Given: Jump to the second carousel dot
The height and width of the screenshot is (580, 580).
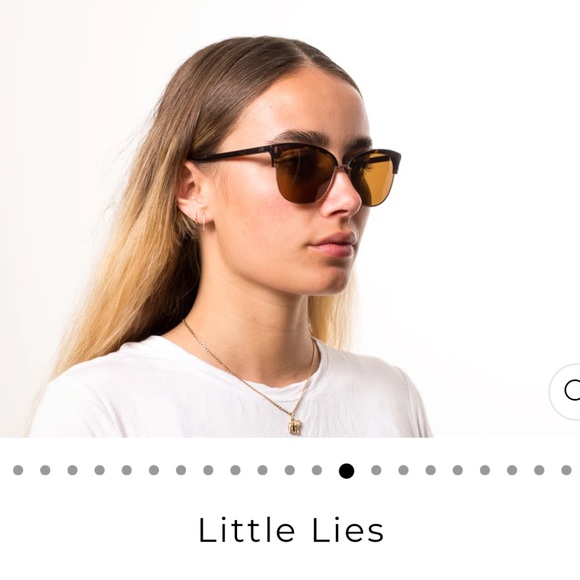Looking at the screenshot, I should click(45, 470).
